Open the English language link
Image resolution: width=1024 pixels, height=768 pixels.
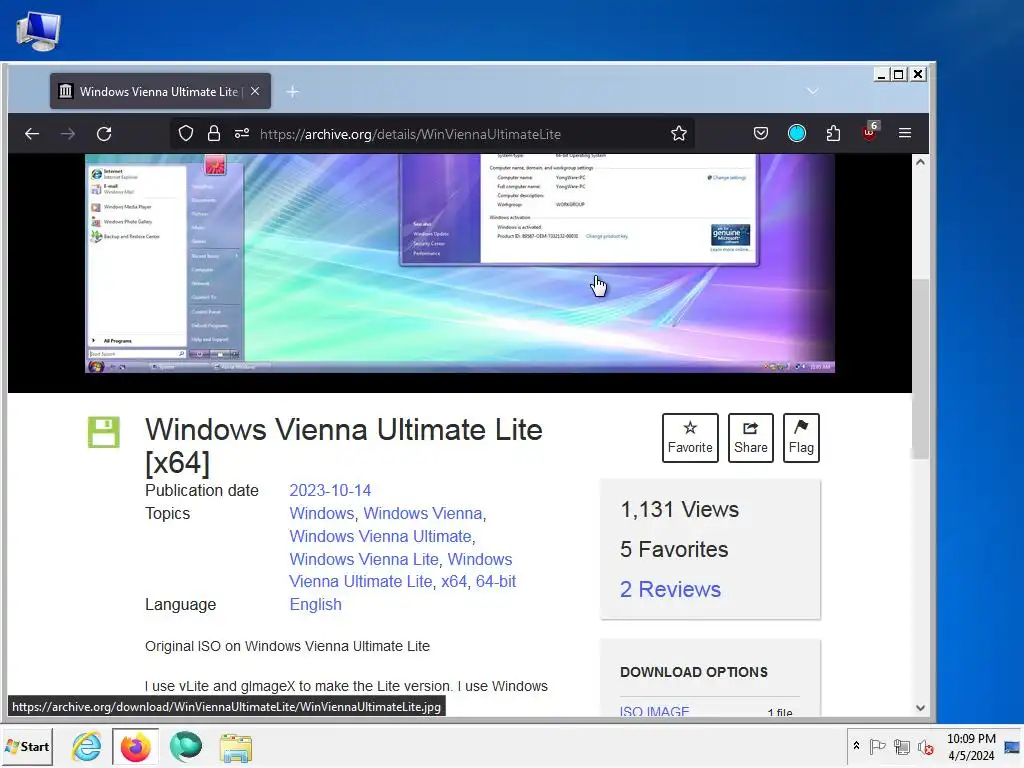(315, 605)
